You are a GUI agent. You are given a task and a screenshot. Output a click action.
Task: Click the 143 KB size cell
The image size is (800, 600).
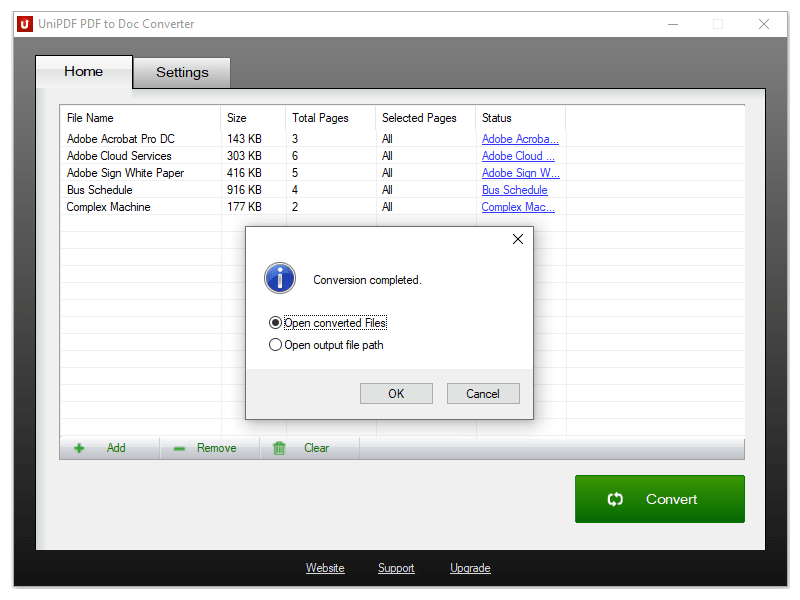pyautogui.click(x=244, y=139)
